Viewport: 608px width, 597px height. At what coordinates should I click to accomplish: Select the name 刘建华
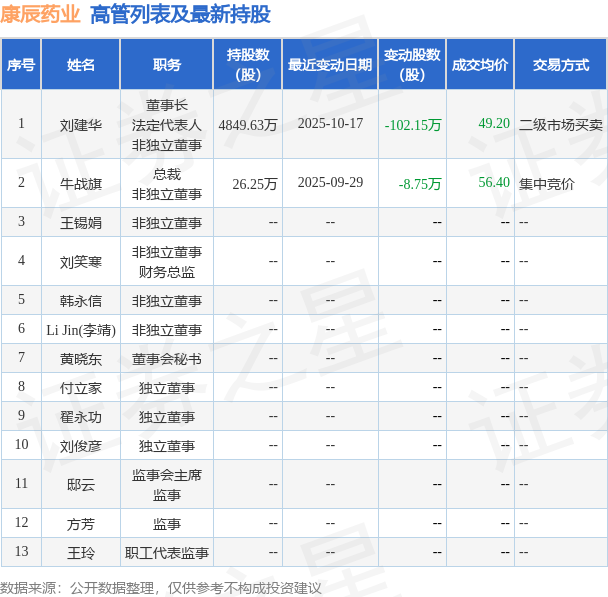[81, 125]
